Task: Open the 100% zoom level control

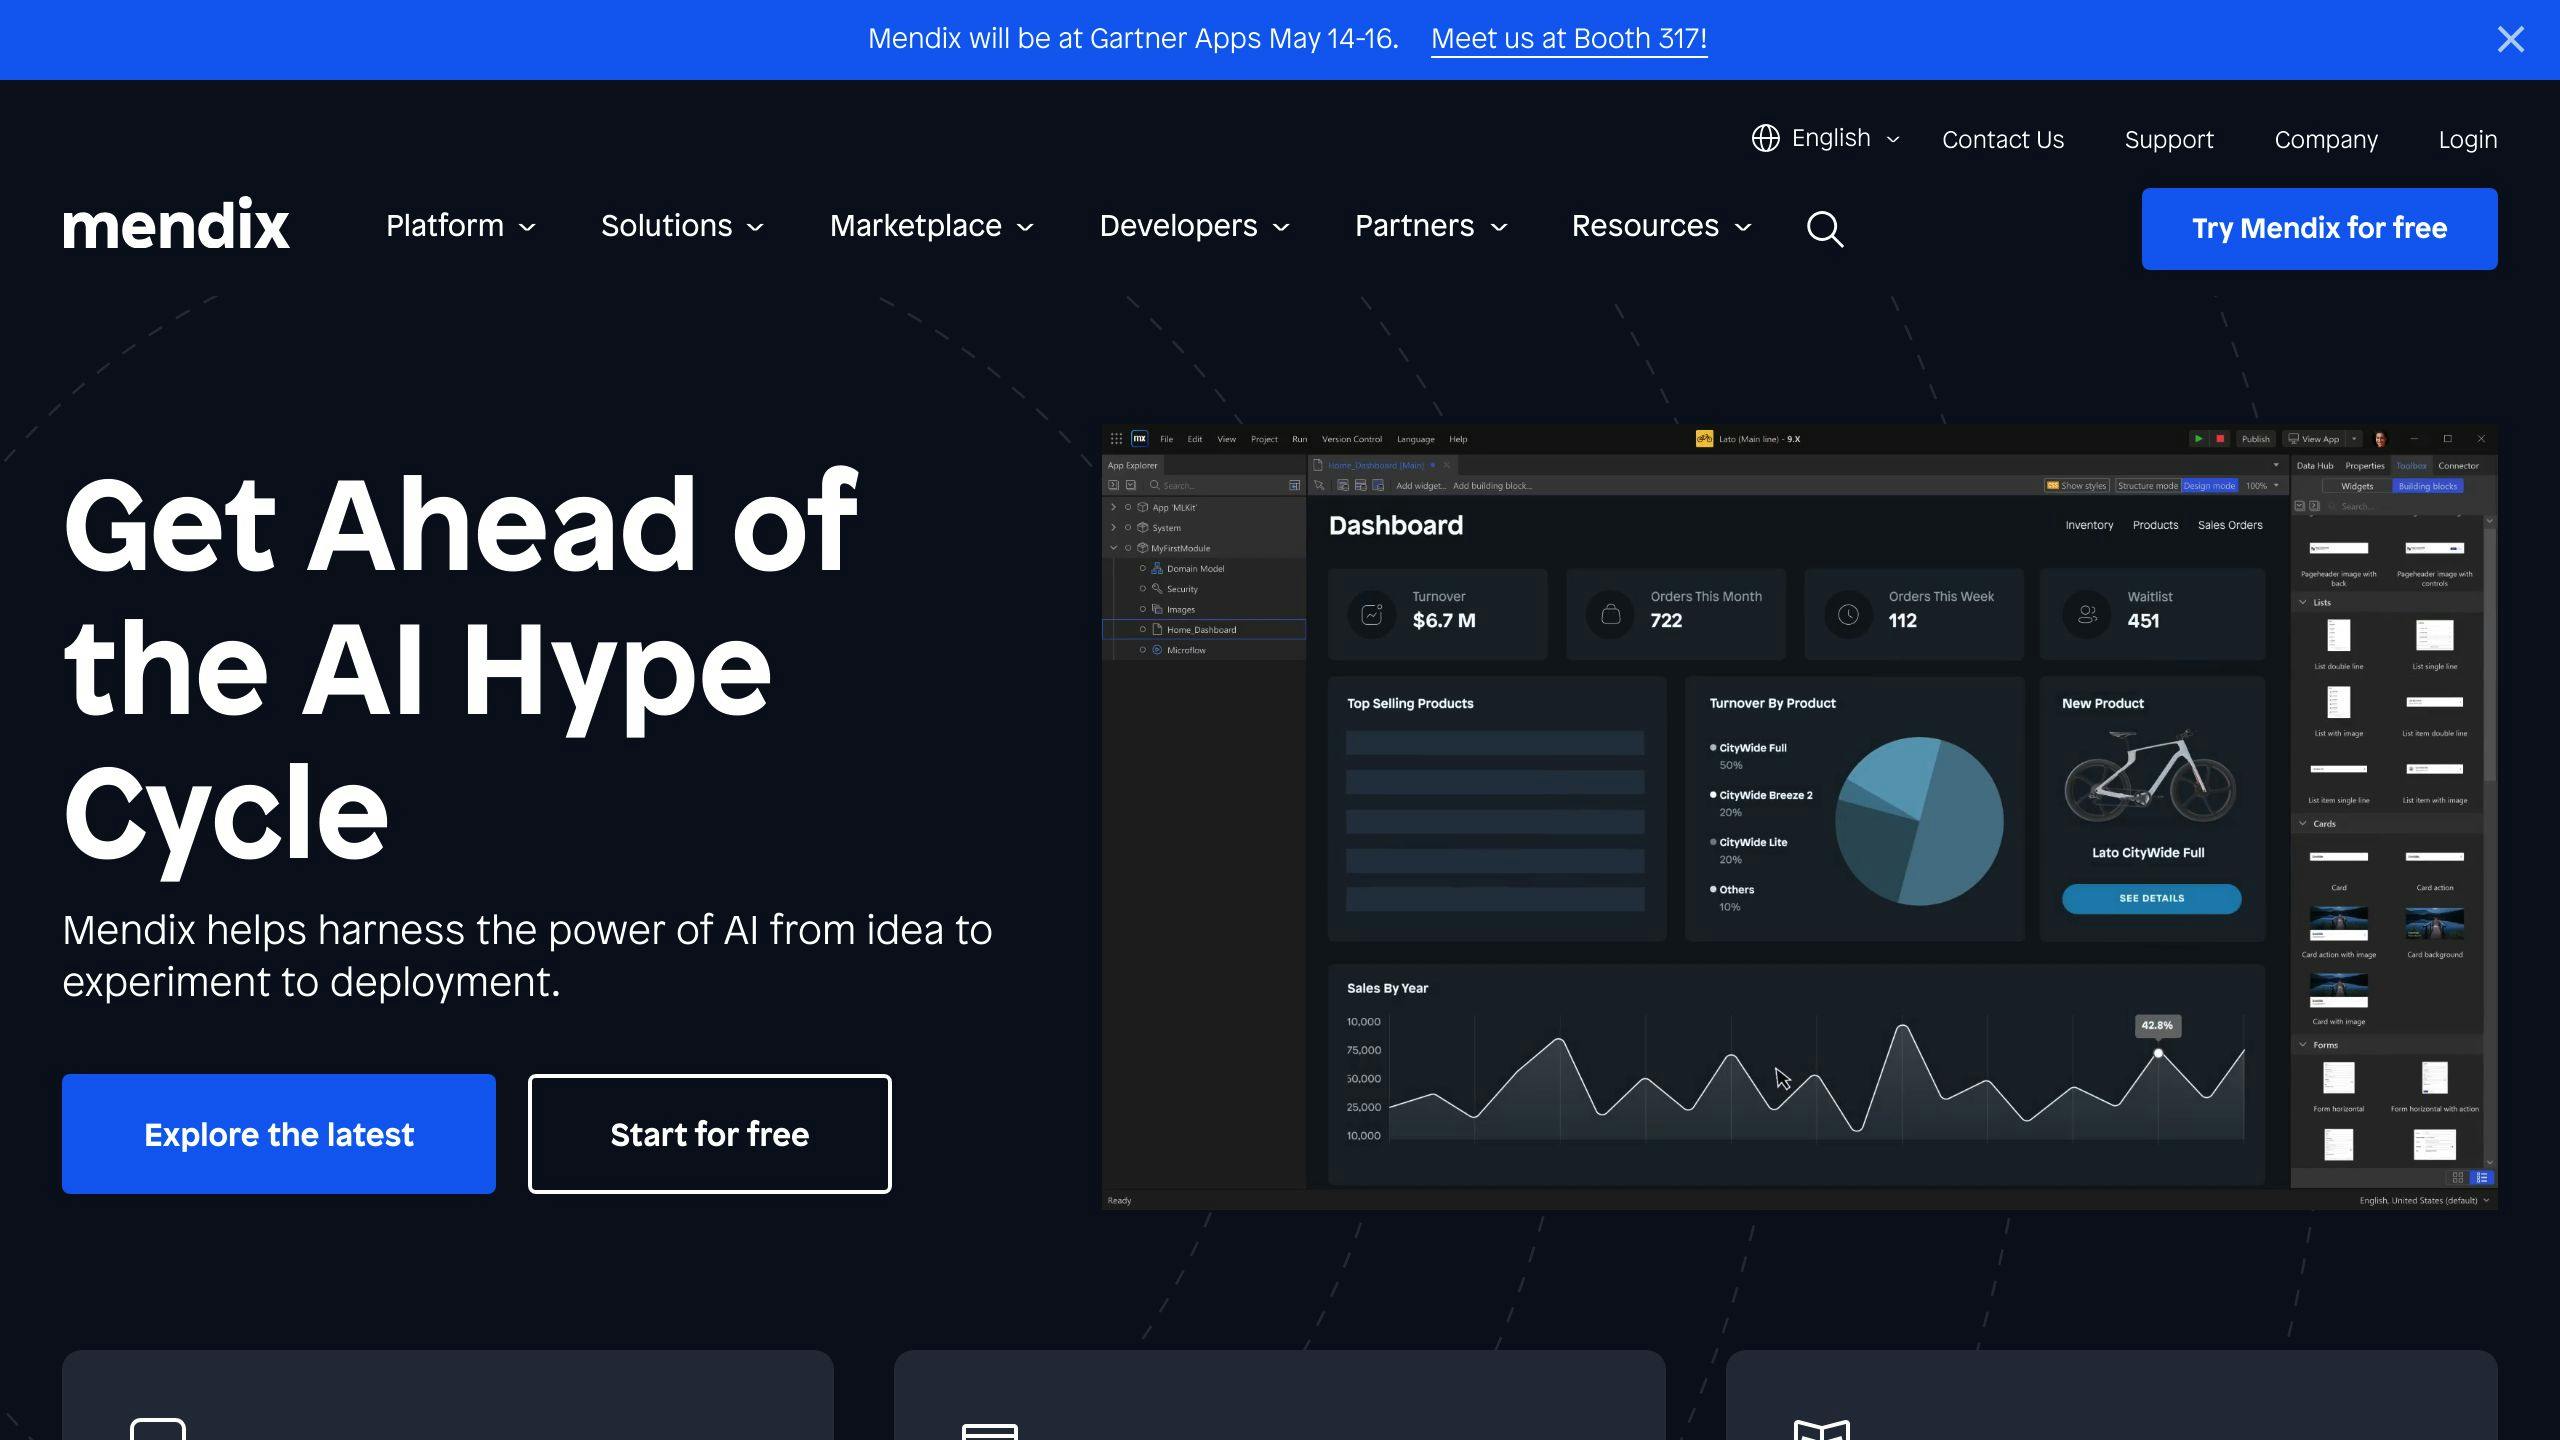Action: pyautogui.click(x=2257, y=486)
